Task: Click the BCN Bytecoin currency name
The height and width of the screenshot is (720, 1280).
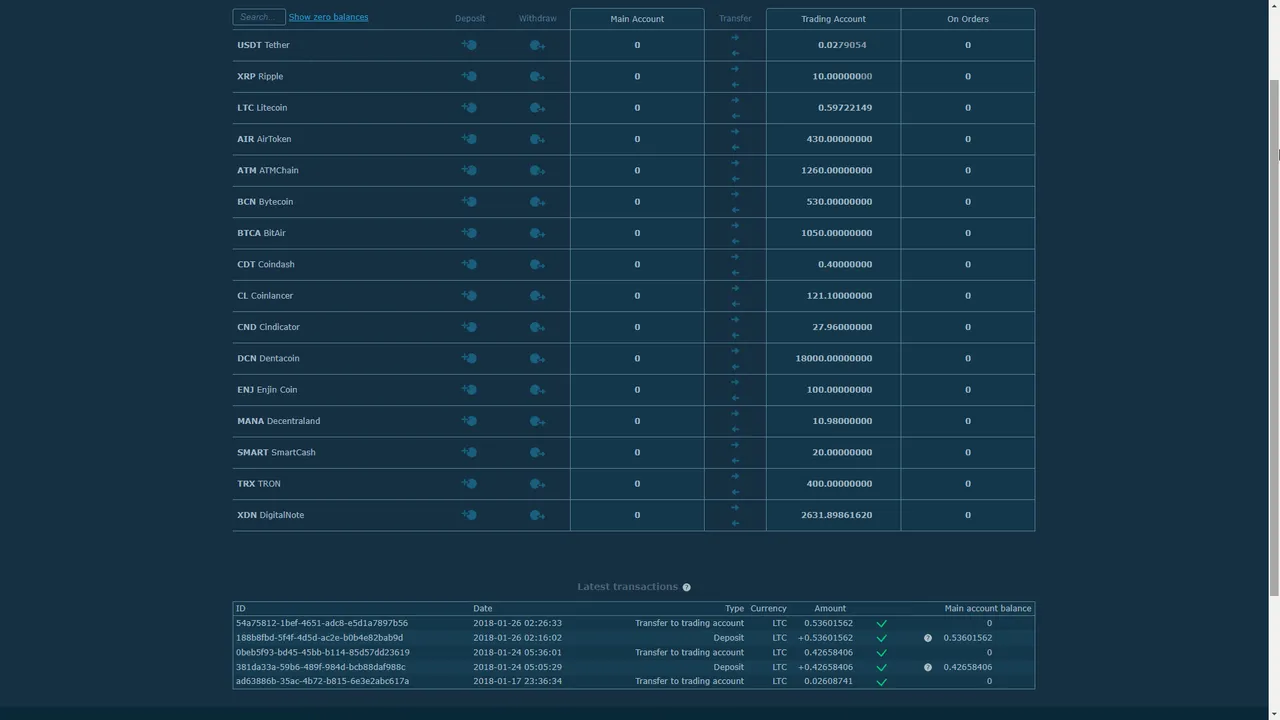Action: 265,202
